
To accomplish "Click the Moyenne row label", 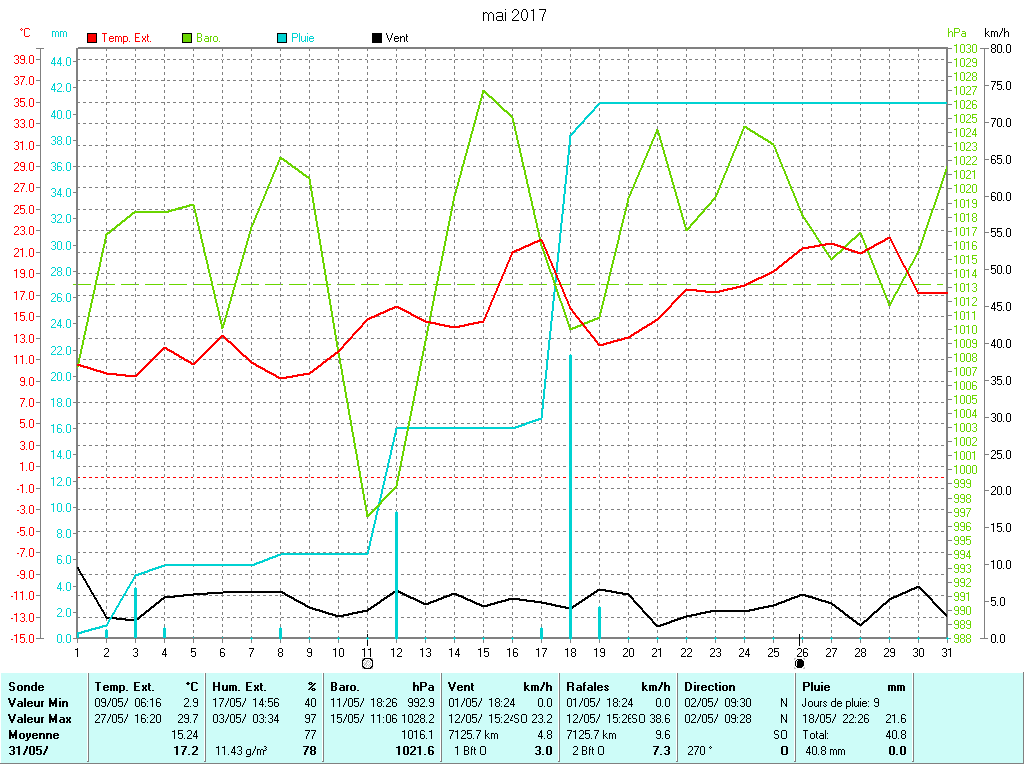I will [33, 735].
